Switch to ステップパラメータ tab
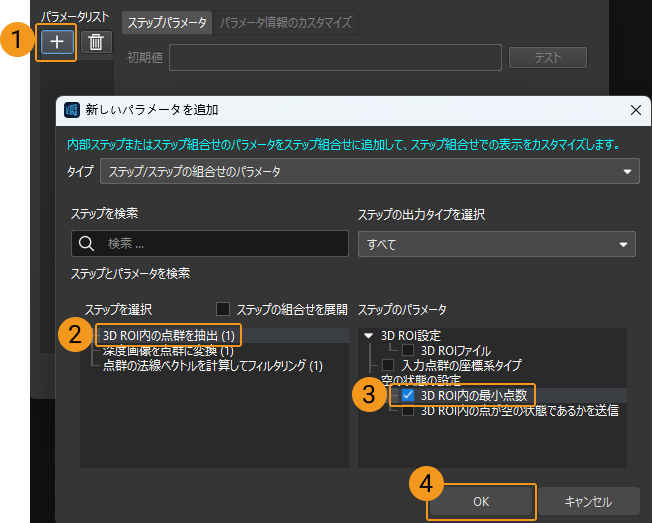Image resolution: width=652 pixels, height=523 pixels. click(167, 22)
